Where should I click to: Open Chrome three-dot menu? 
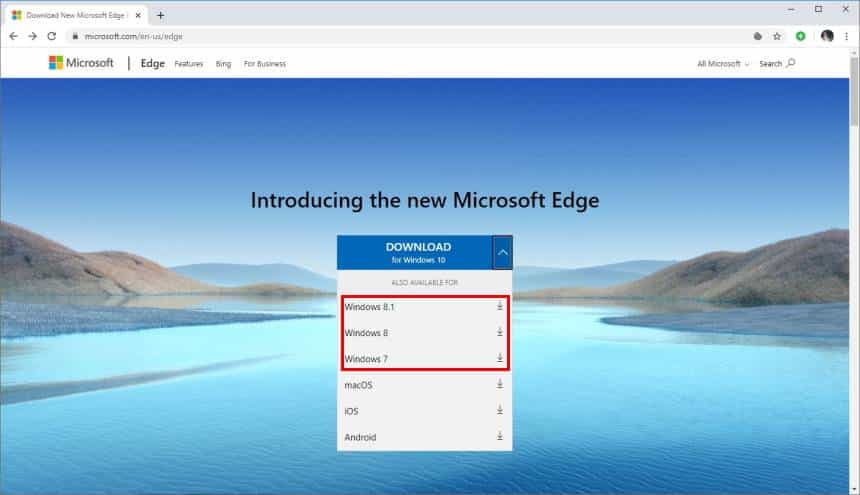[x=846, y=36]
